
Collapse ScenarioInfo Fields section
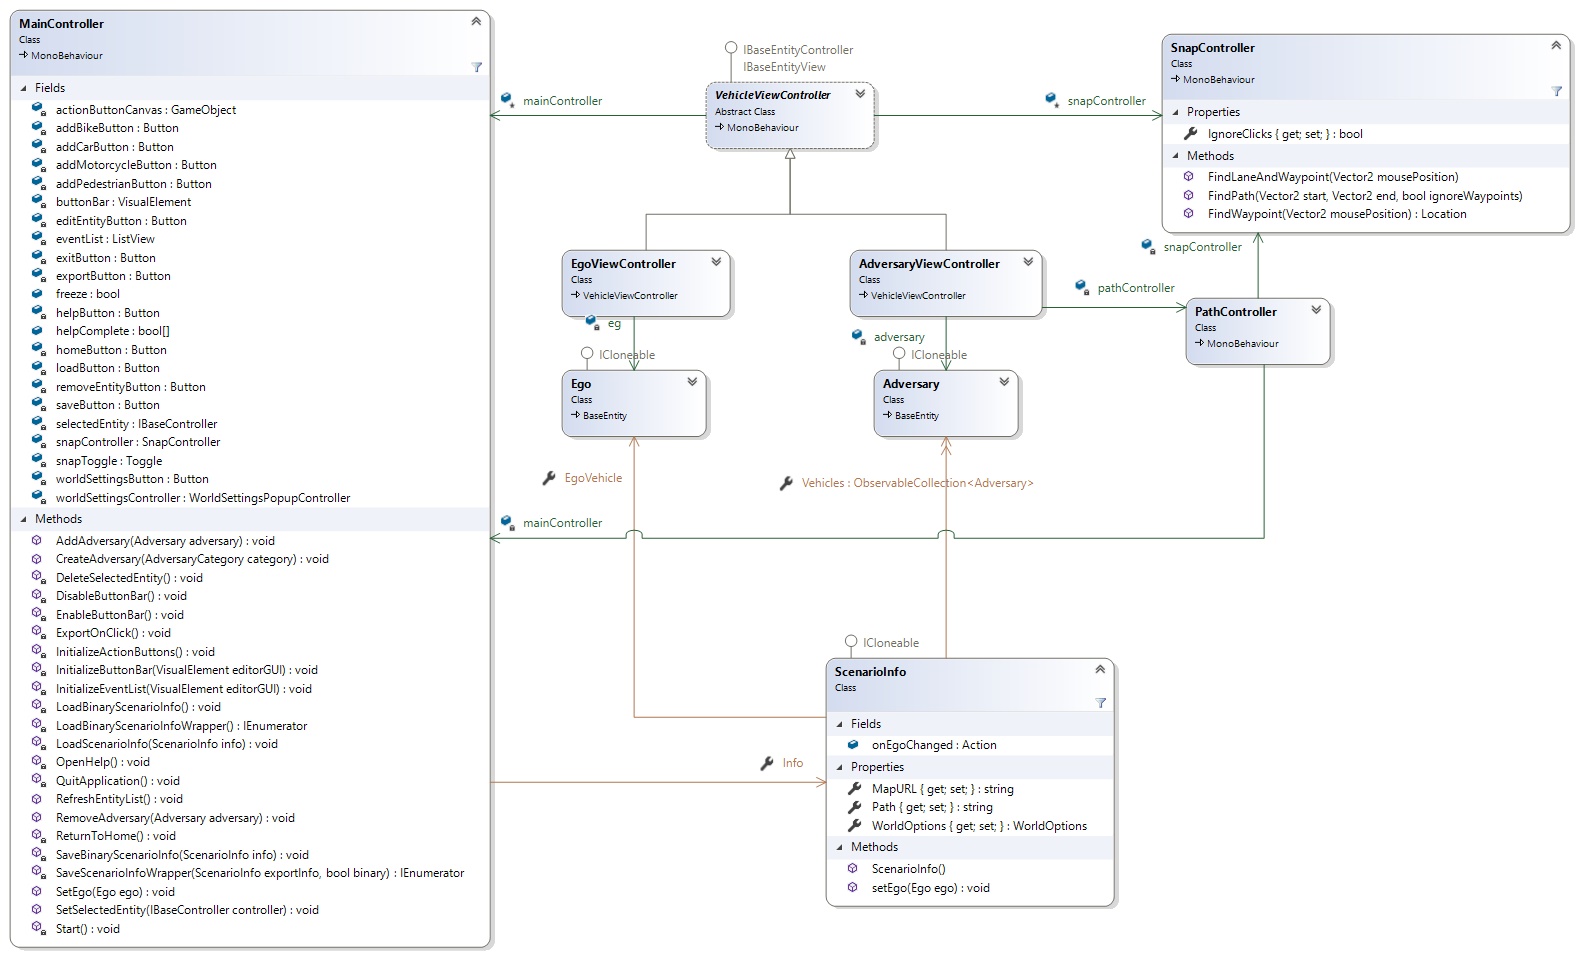tap(840, 724)
